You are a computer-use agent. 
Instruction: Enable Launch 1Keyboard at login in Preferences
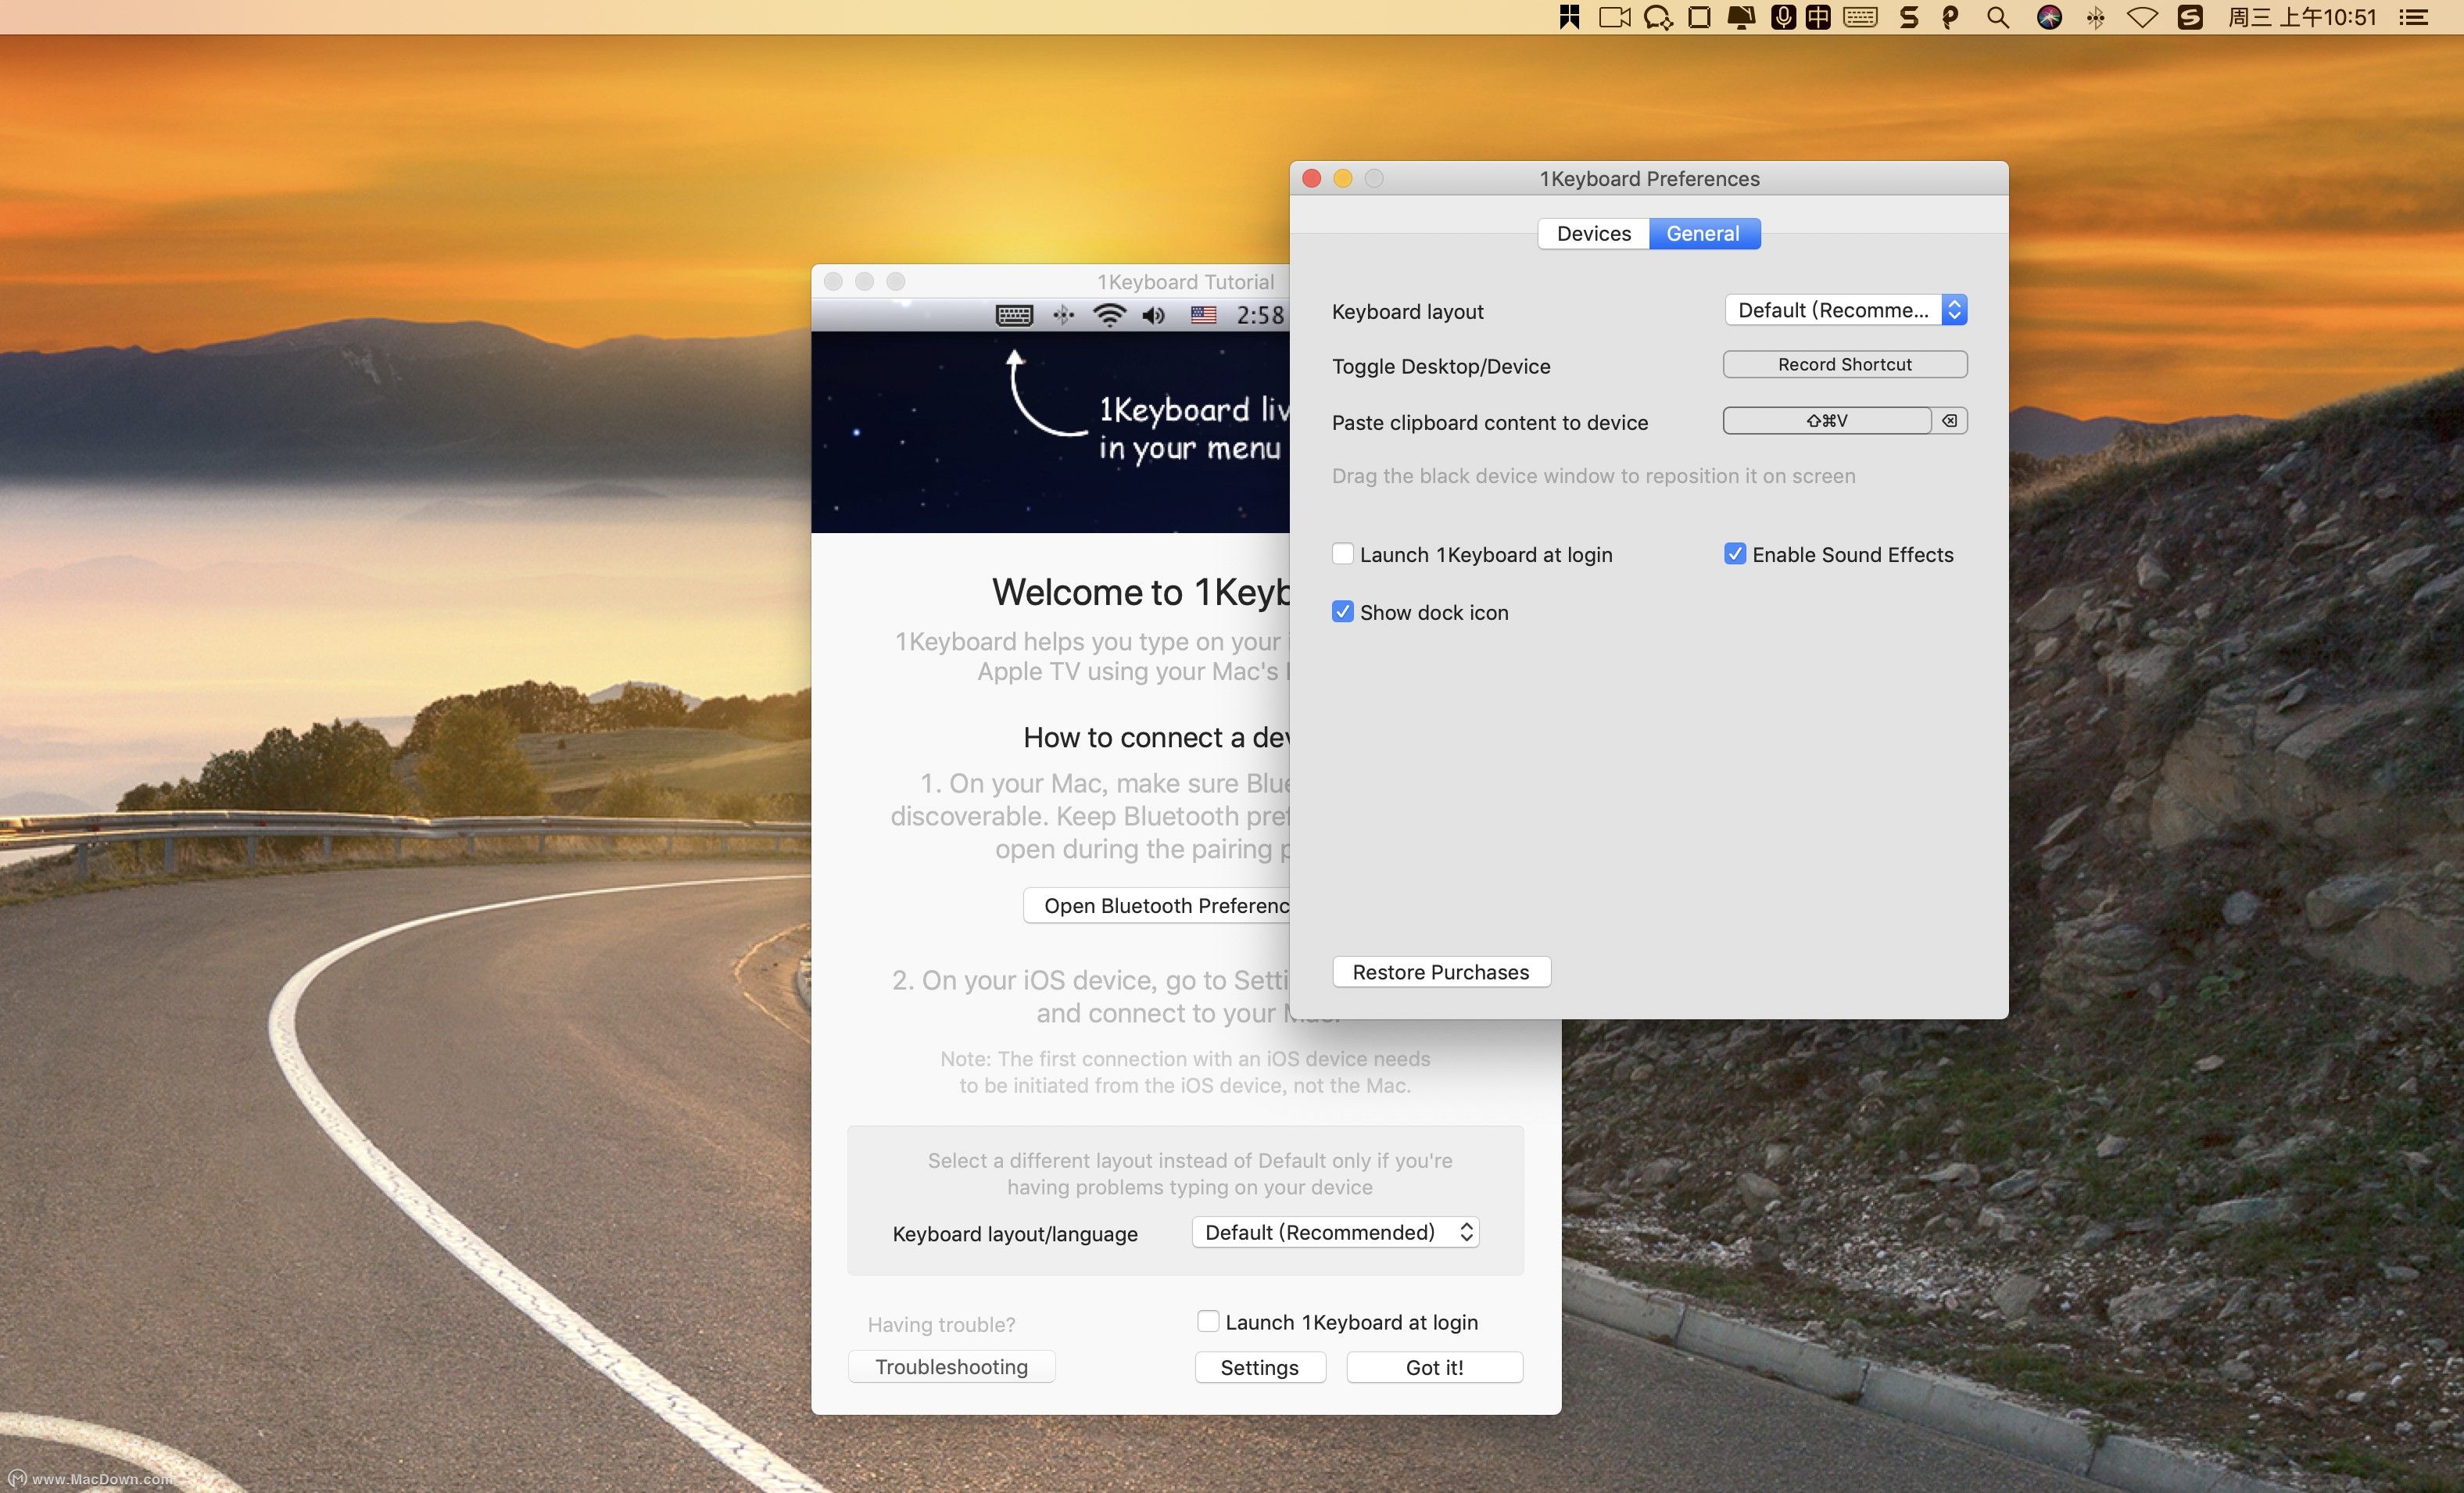click(x=1343, y=554)
